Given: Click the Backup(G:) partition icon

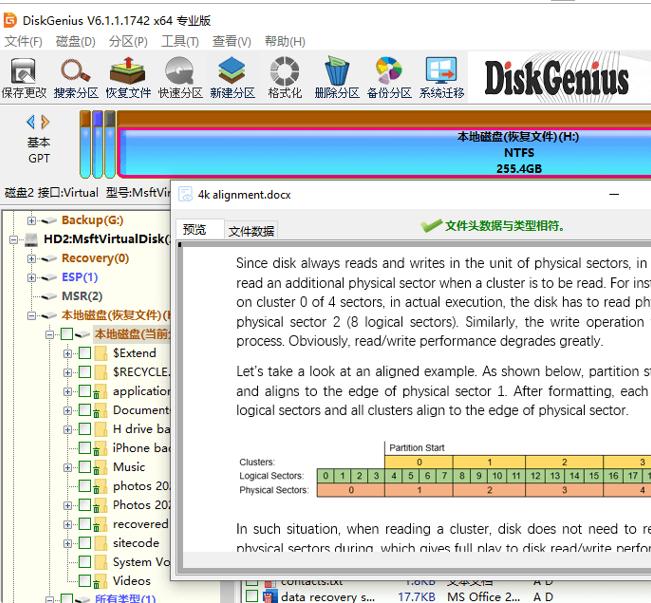Looking at the screenshot, I should coord(49,220).
